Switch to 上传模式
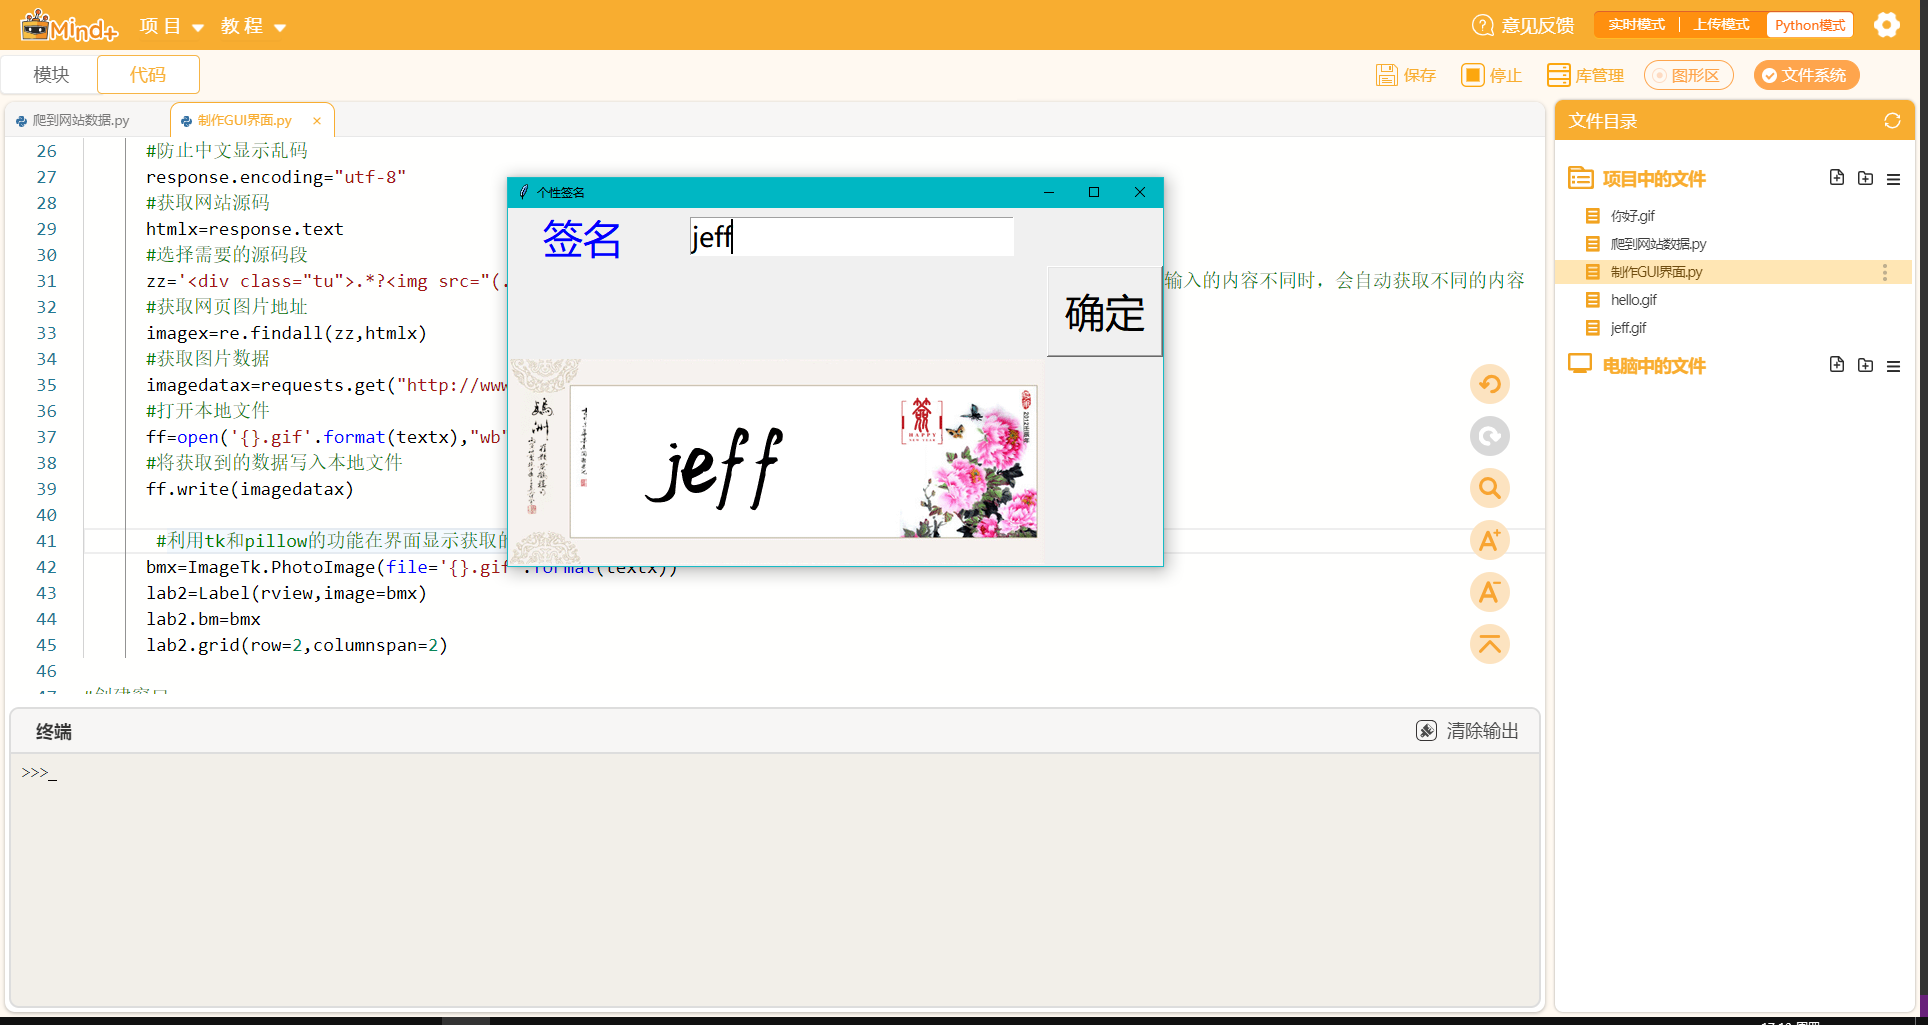This screenshot has height=1025, width=1928. point(1722,25)
